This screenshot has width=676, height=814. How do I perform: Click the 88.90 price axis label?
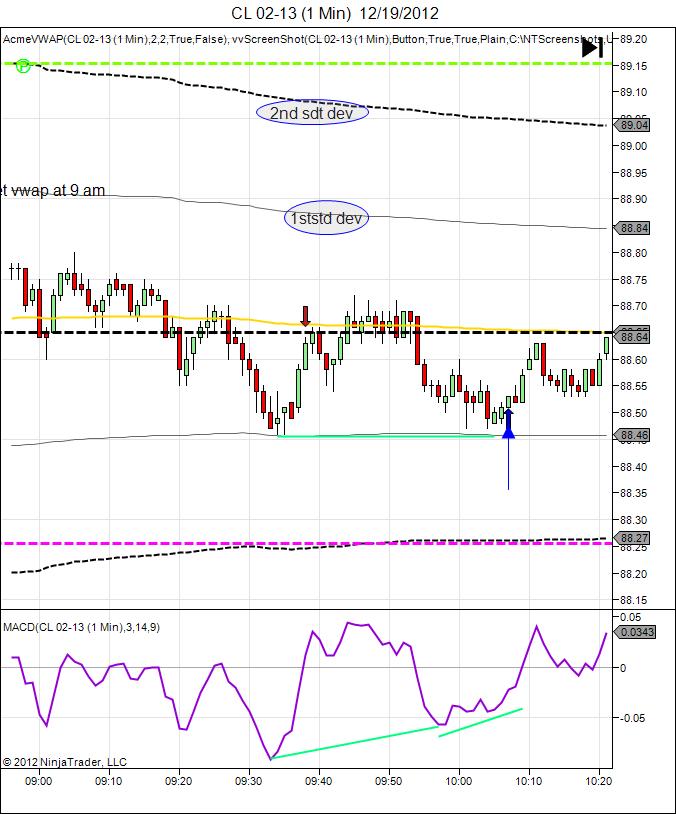tap(633, 199)
